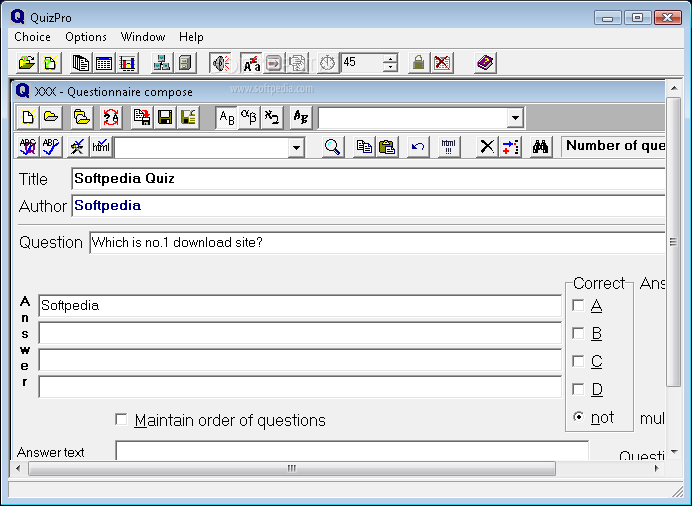Click the table grid icon
This screenshot has height=506, width=692.
pos(104,63)
